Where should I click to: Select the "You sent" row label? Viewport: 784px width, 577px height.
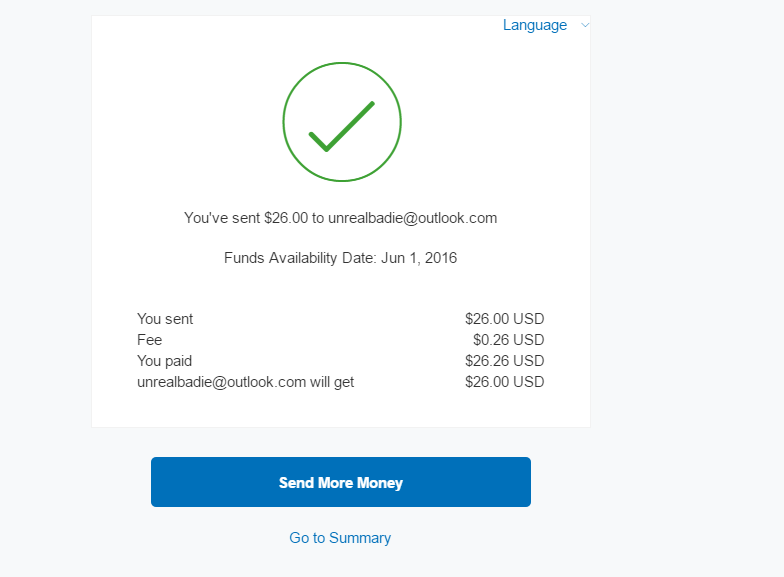click(165, 319)
